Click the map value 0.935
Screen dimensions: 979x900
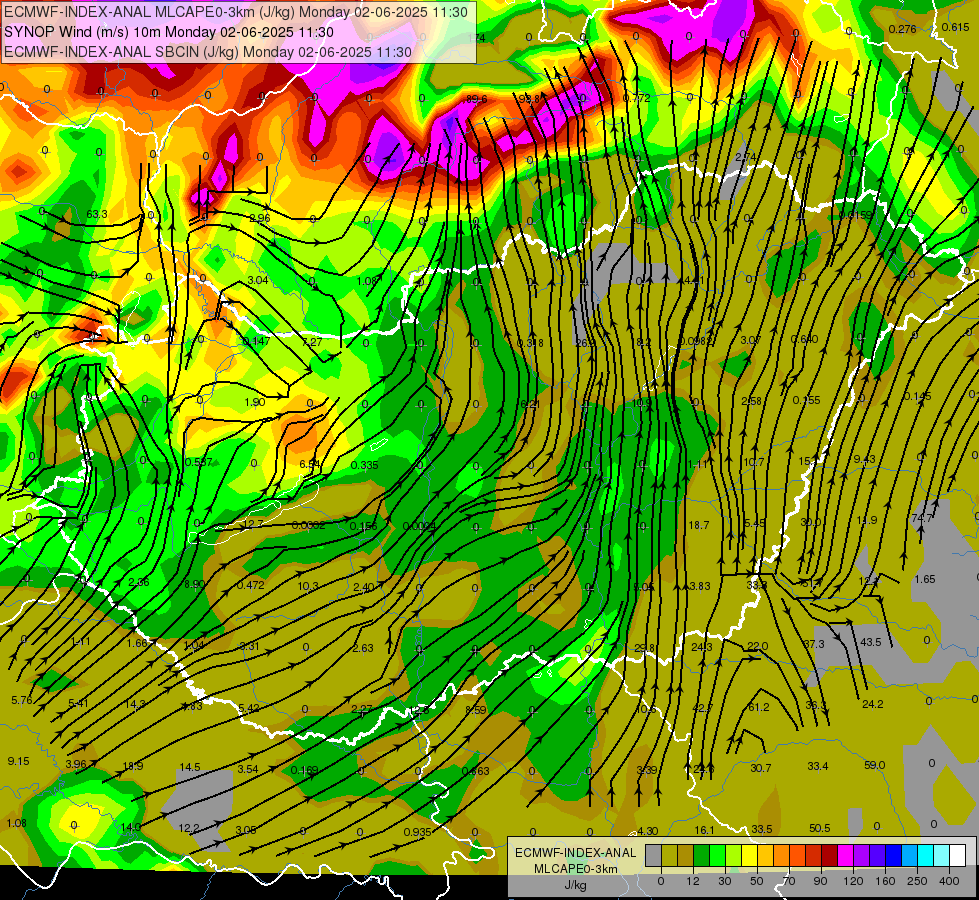(418, 832)
